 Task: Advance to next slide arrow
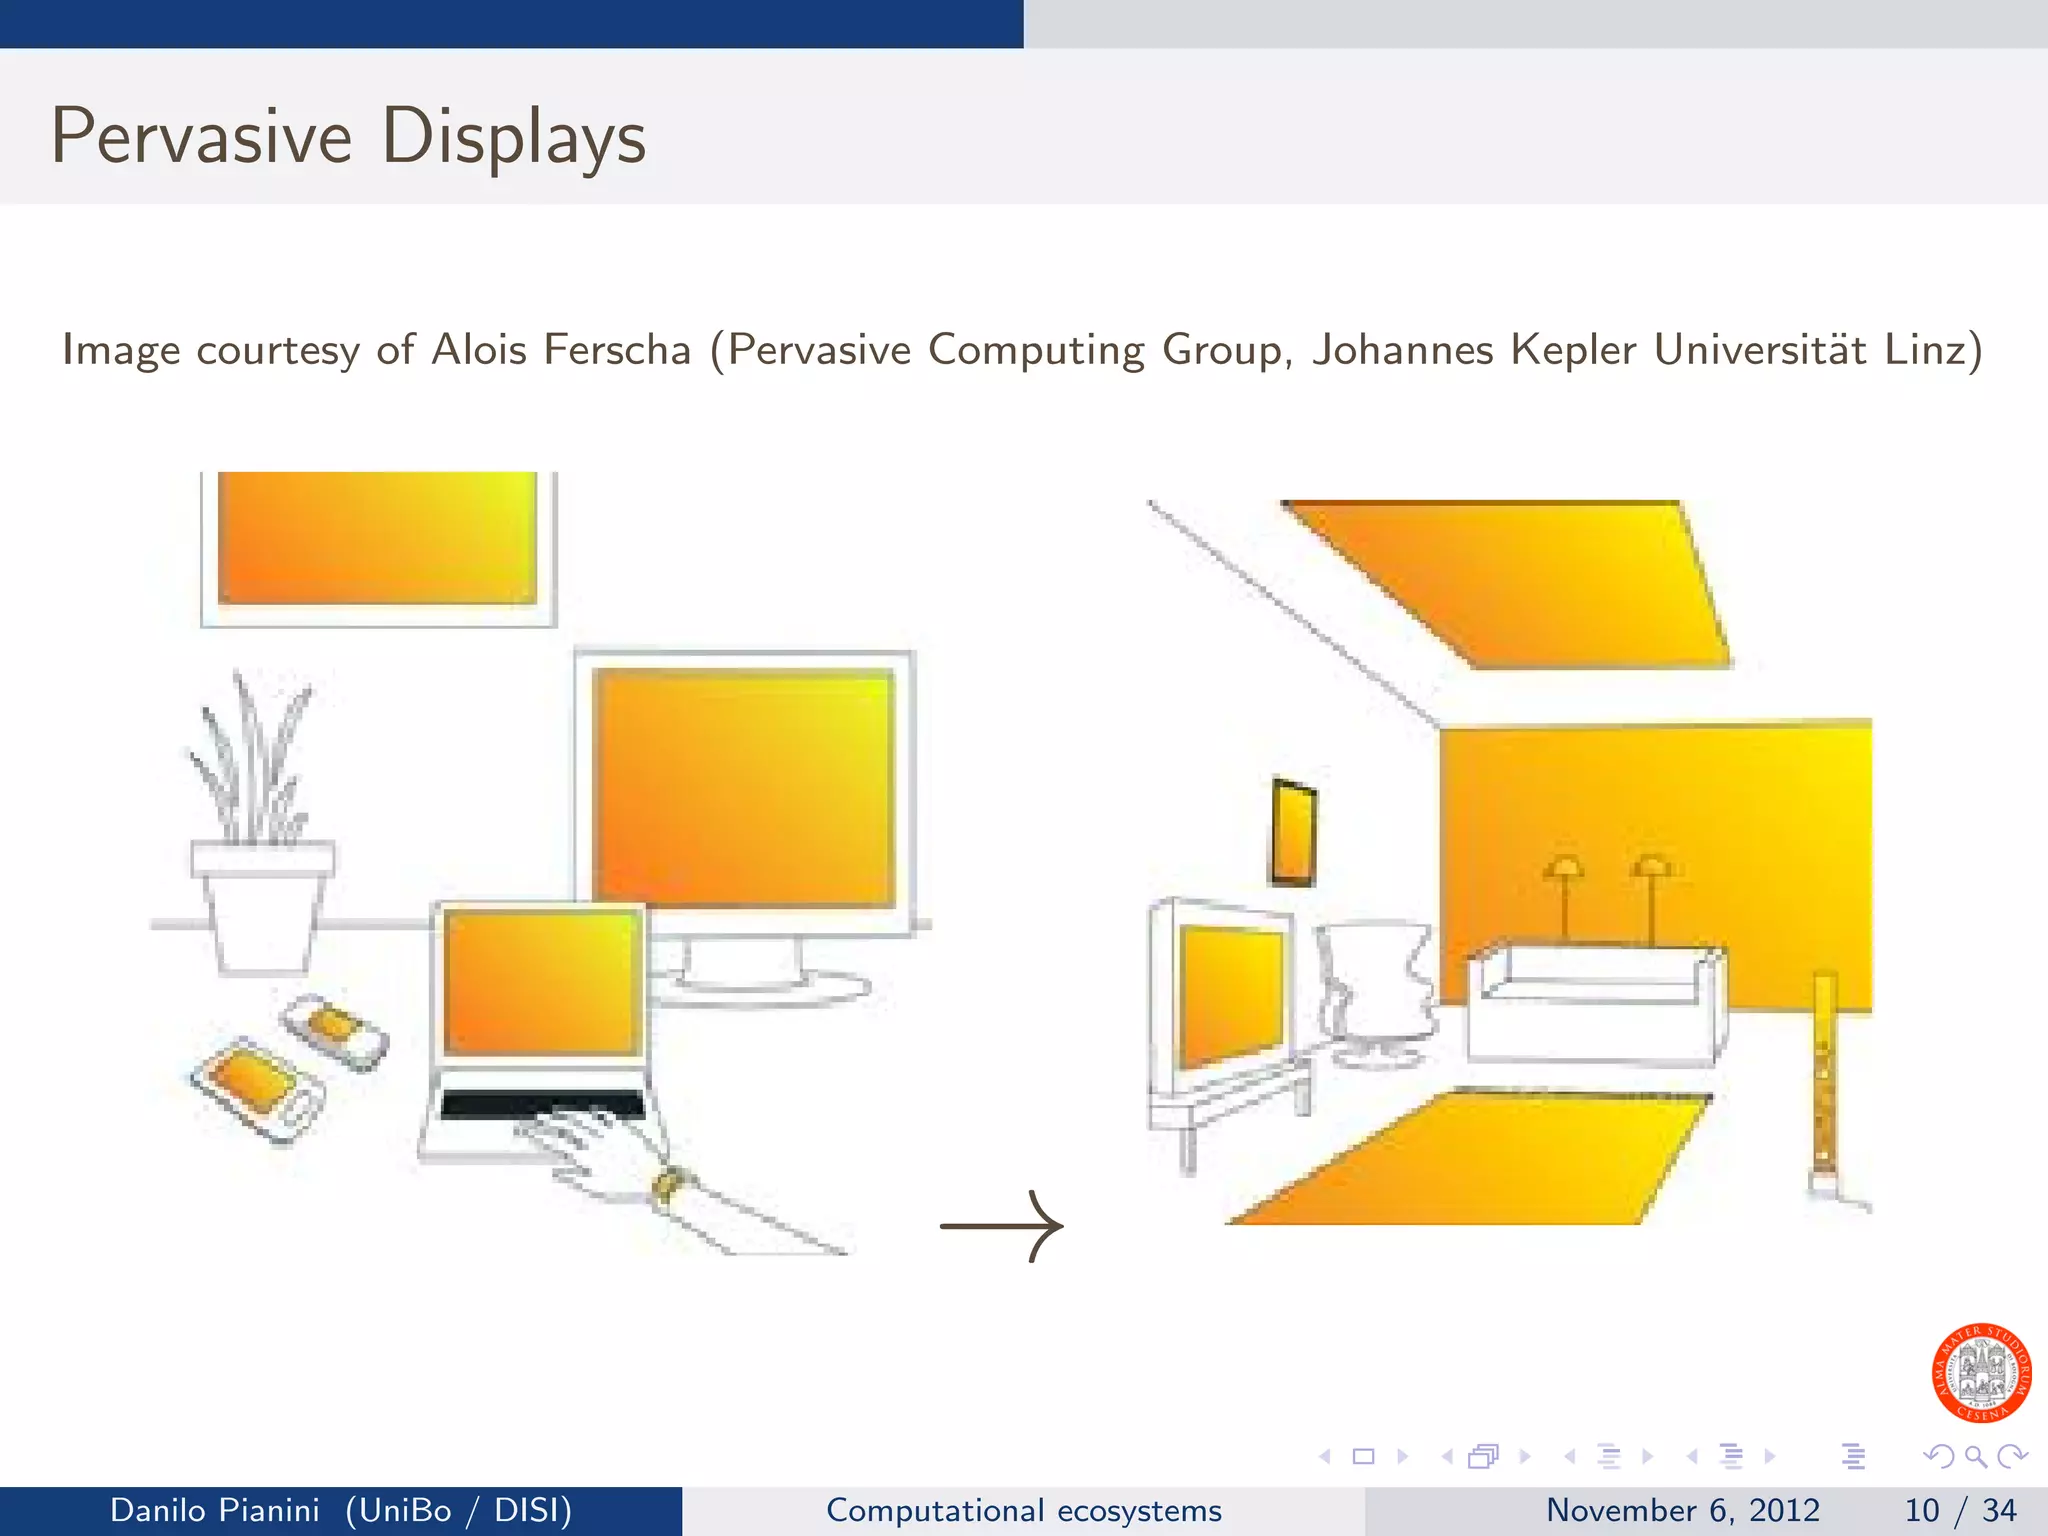[x=1403, y=1457]
